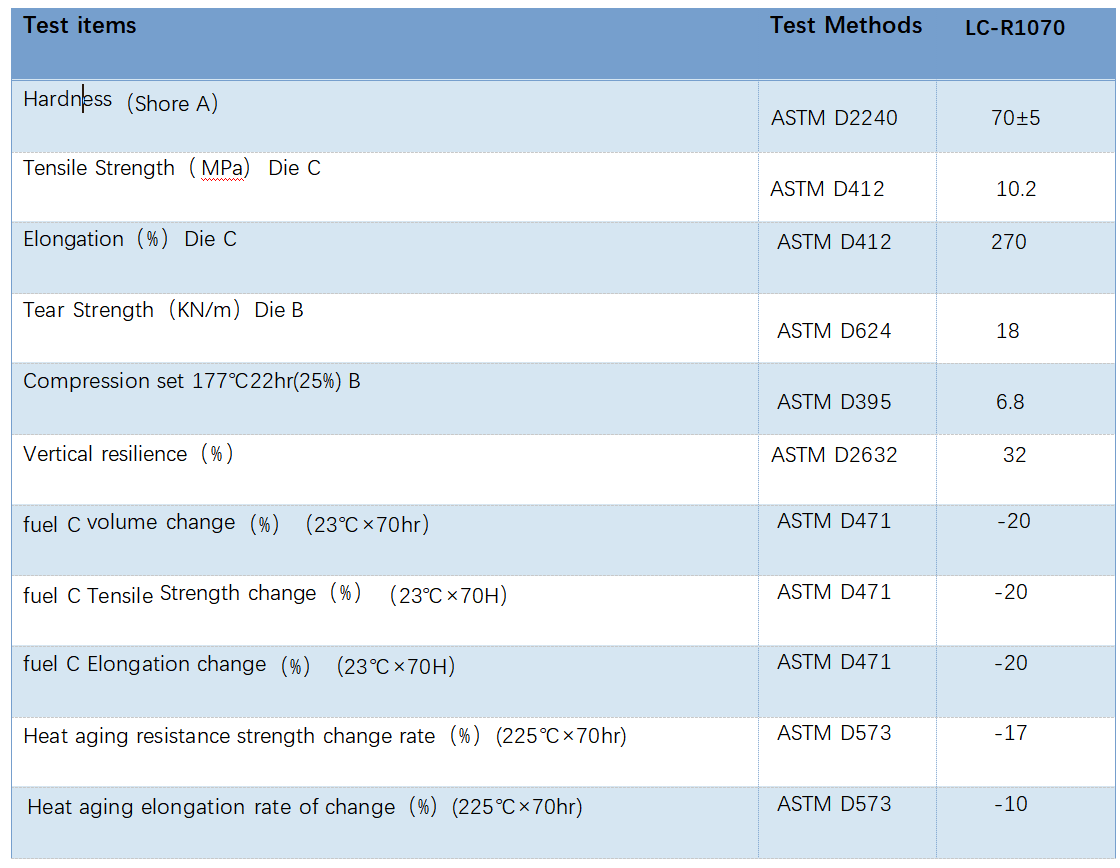Image resolution: width=1120 pixels, height=868 pixels.
Task: Click the 10.2 tensile strength value
Action: [1016, 189]
